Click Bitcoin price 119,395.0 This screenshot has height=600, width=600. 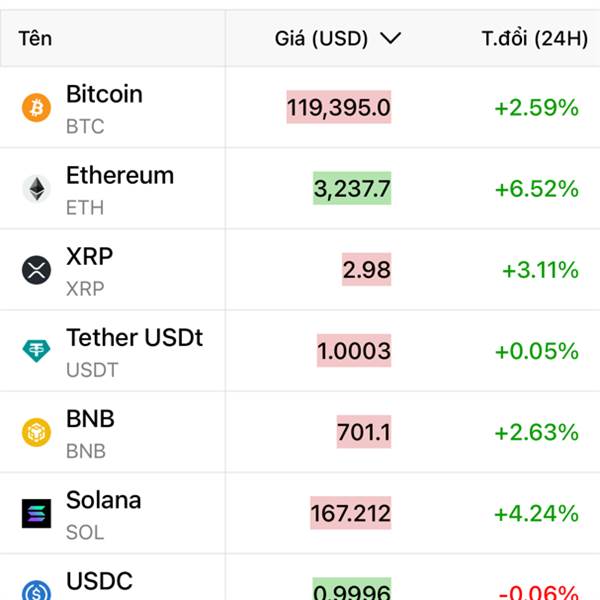339,107
